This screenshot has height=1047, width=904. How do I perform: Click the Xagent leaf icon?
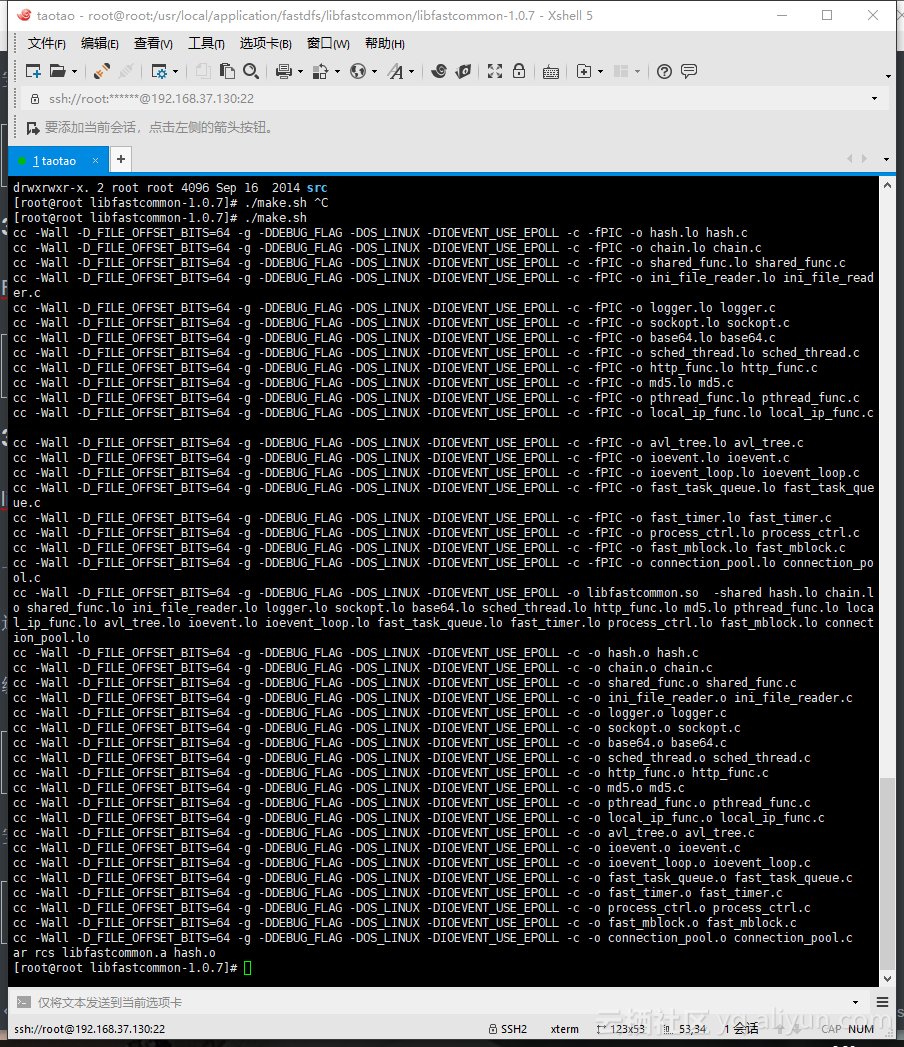463,71
